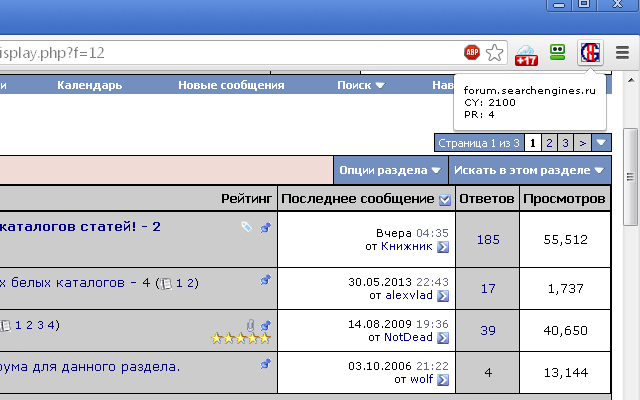Click multipage icon in белых каталогов thread

pos(166,283)
